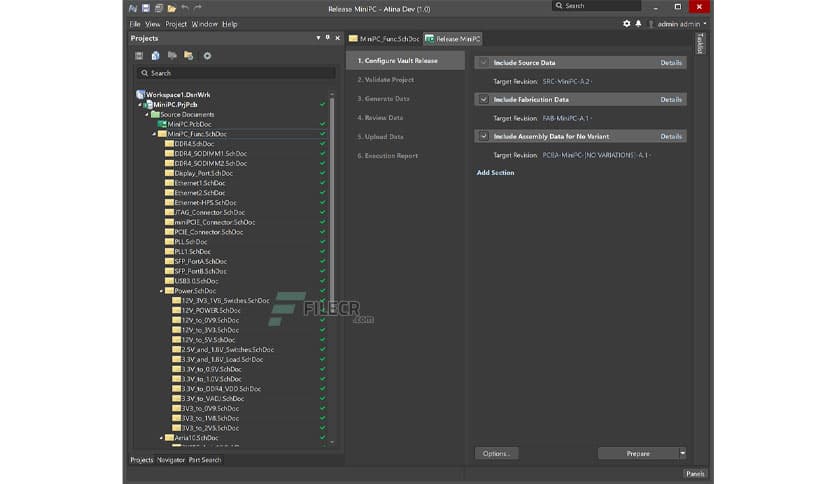Click the Prepare button
Image resolution: width=836 pixels, height=484 pixels.
[638, 453]
